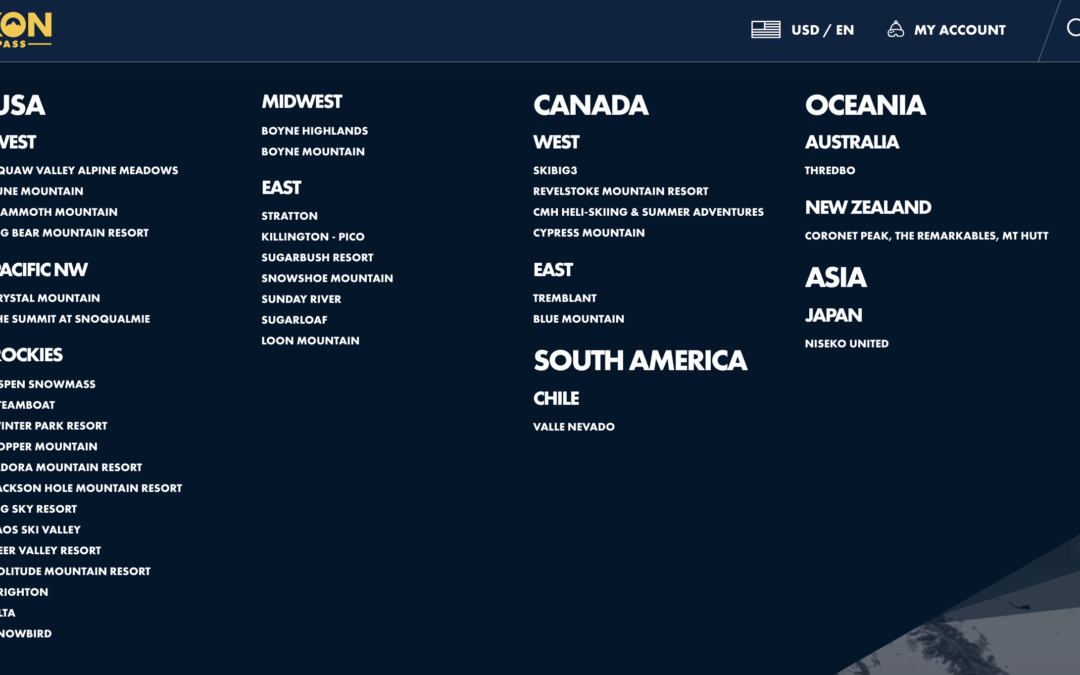1080x675 pixels.
Task: Visit Aspen Snowmass
Action: click(48, 384)
